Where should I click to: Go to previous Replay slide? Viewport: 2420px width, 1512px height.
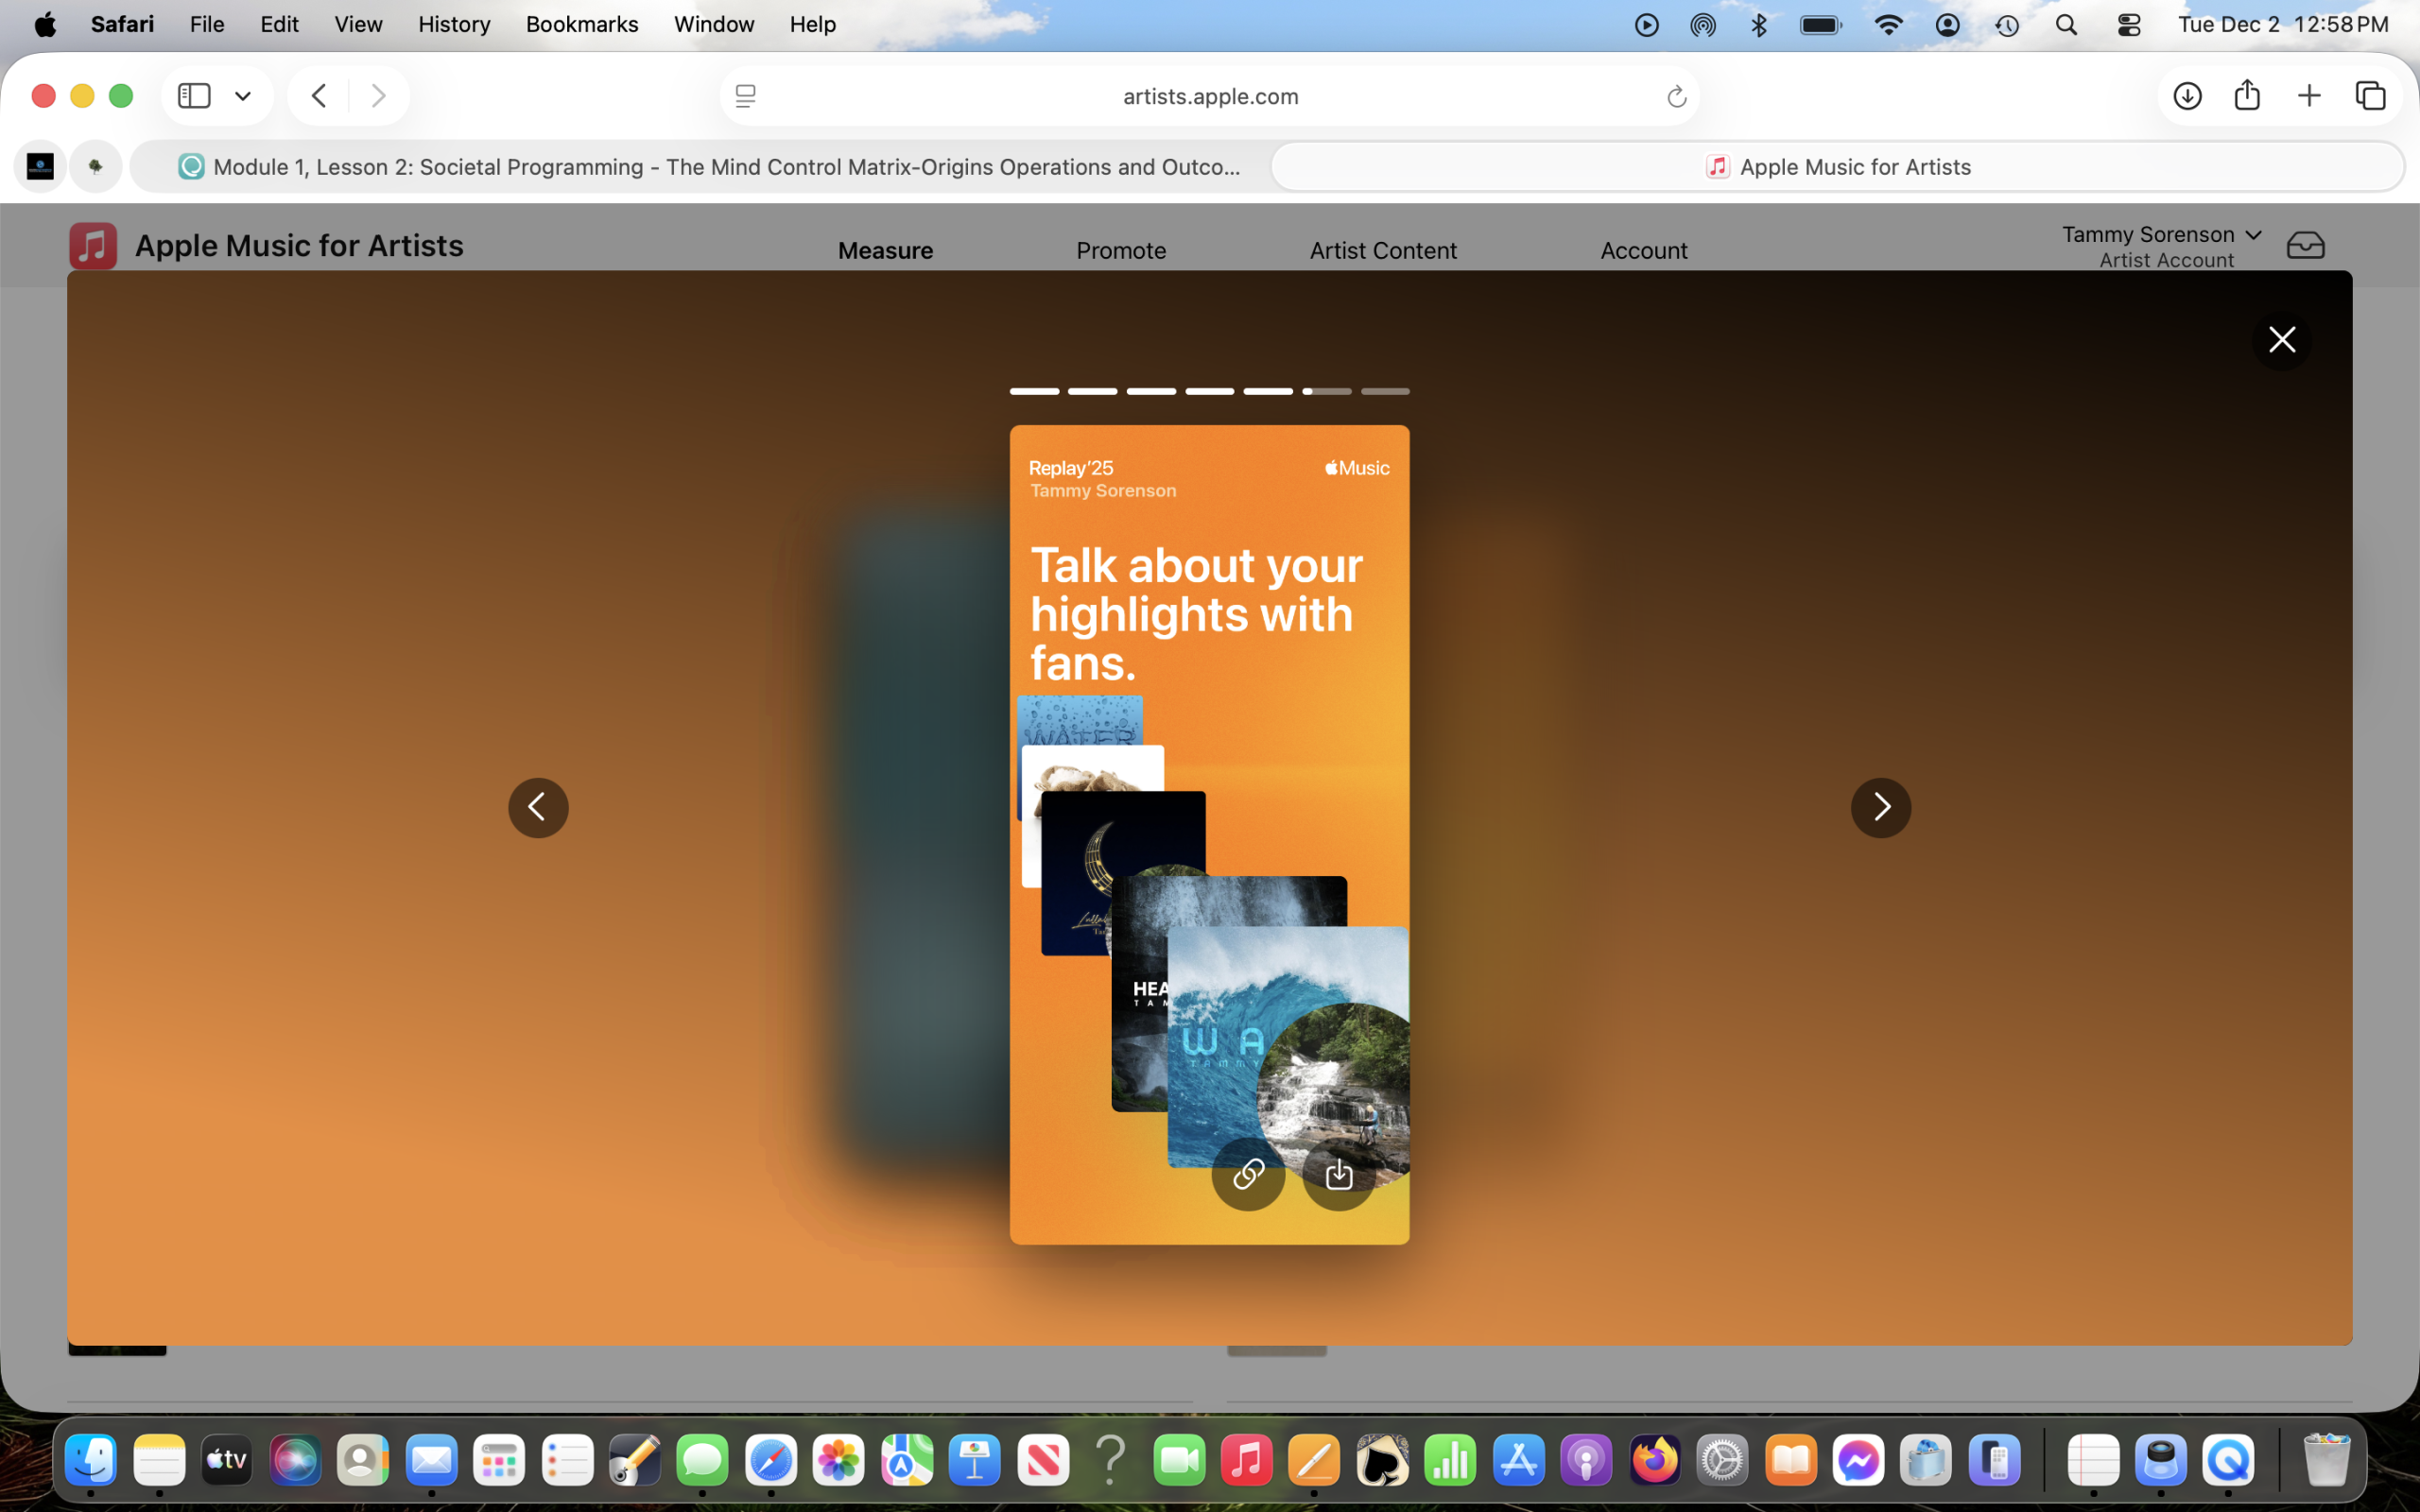coord(538,807)
